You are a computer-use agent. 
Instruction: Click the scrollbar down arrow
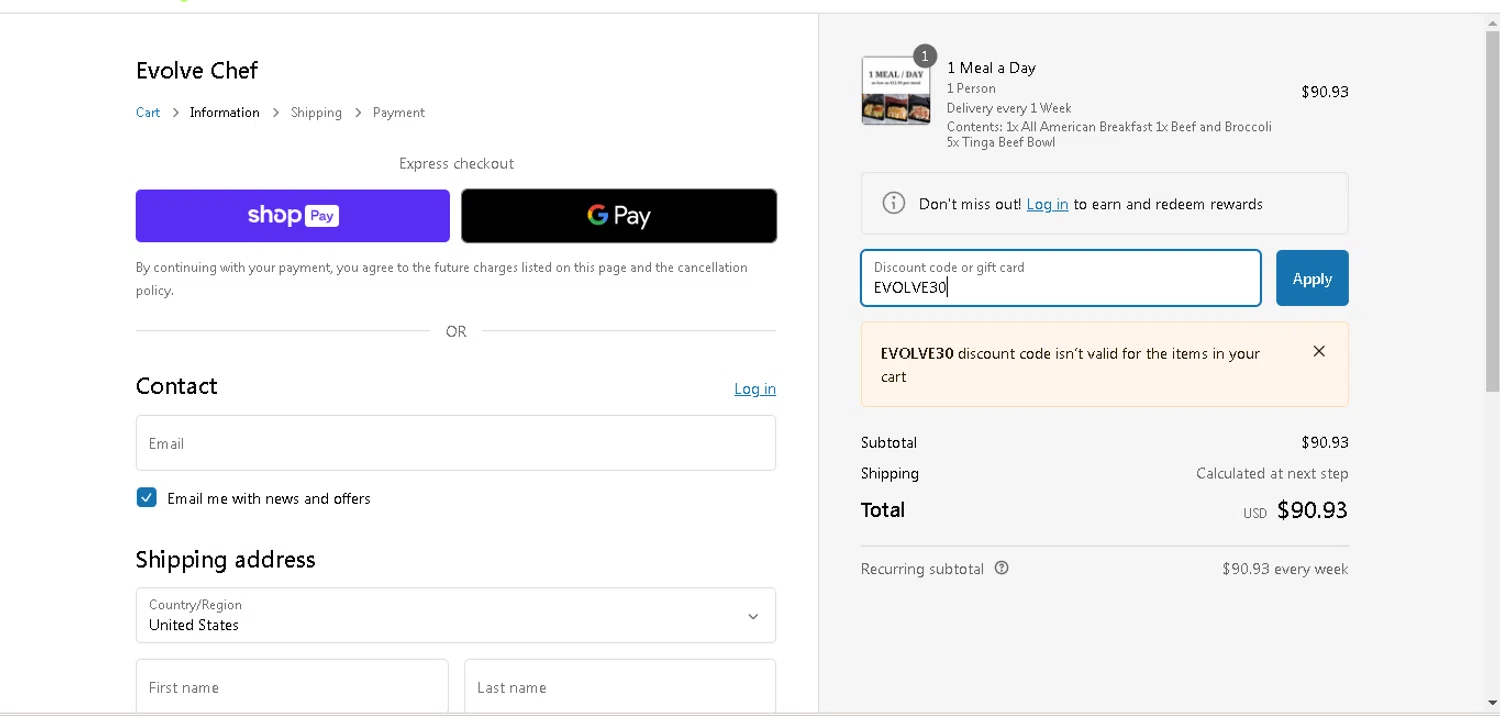point(1492,704)
